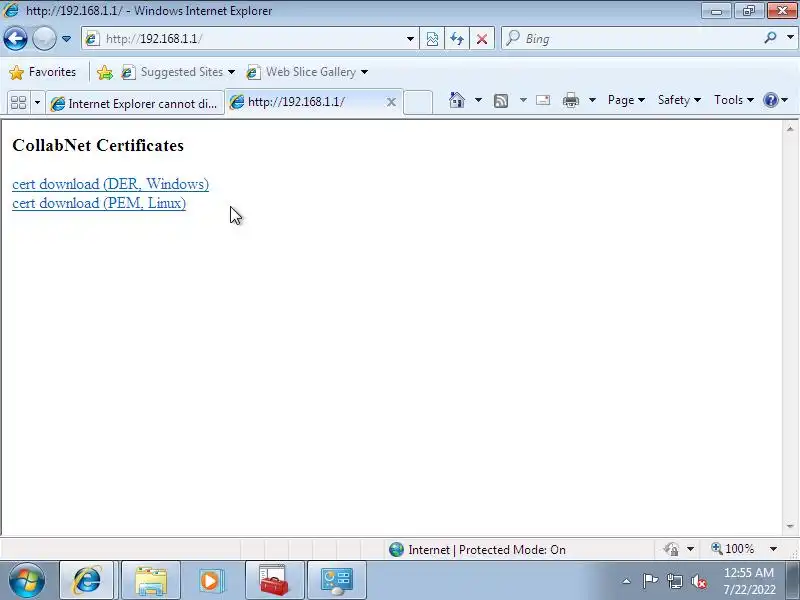
Task: Click the status bar privacy icon
Action: pos(671,549)
